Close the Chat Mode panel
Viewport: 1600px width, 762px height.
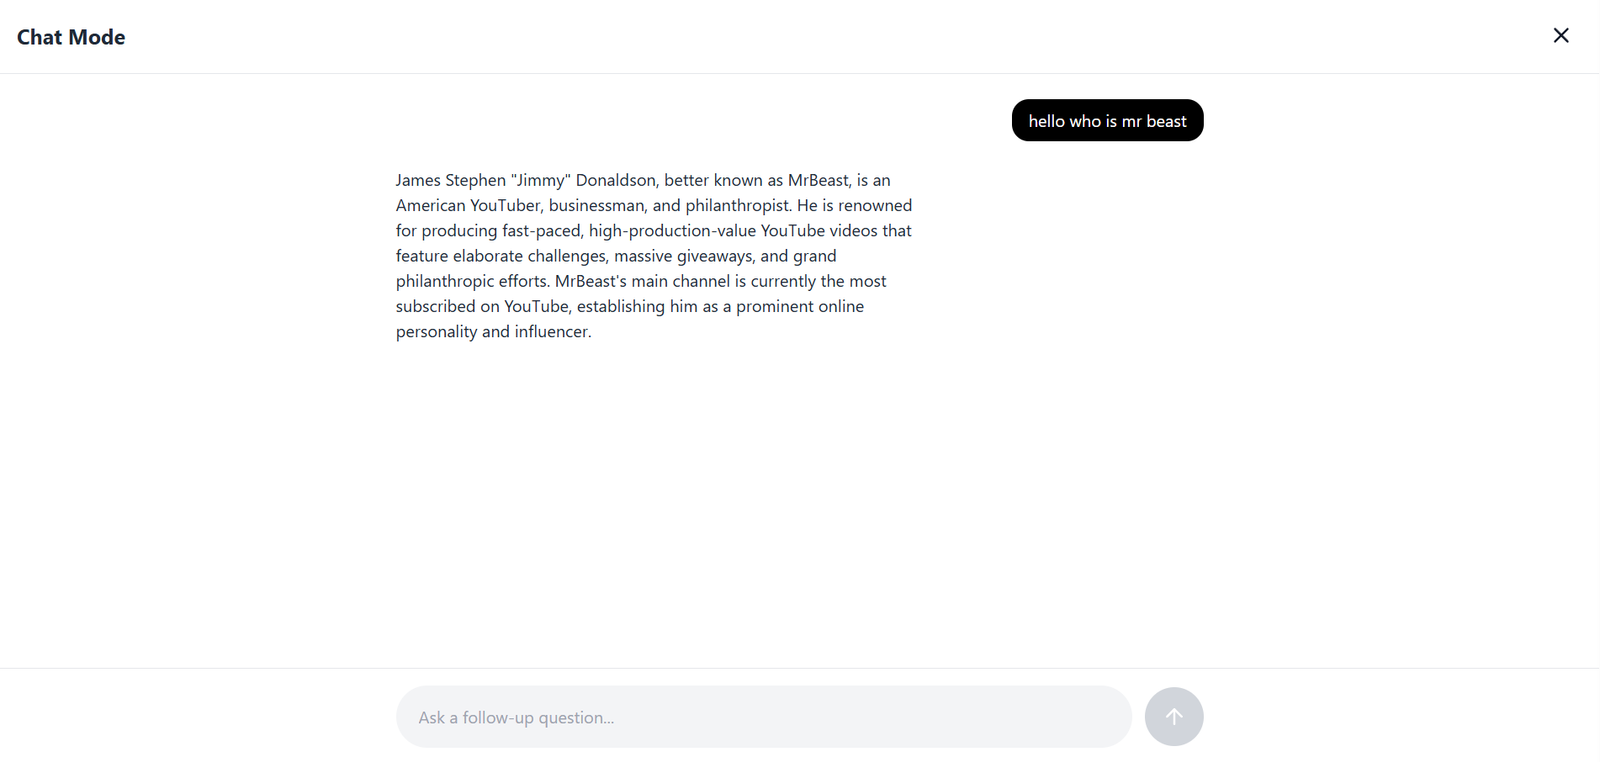[1560, 36]
